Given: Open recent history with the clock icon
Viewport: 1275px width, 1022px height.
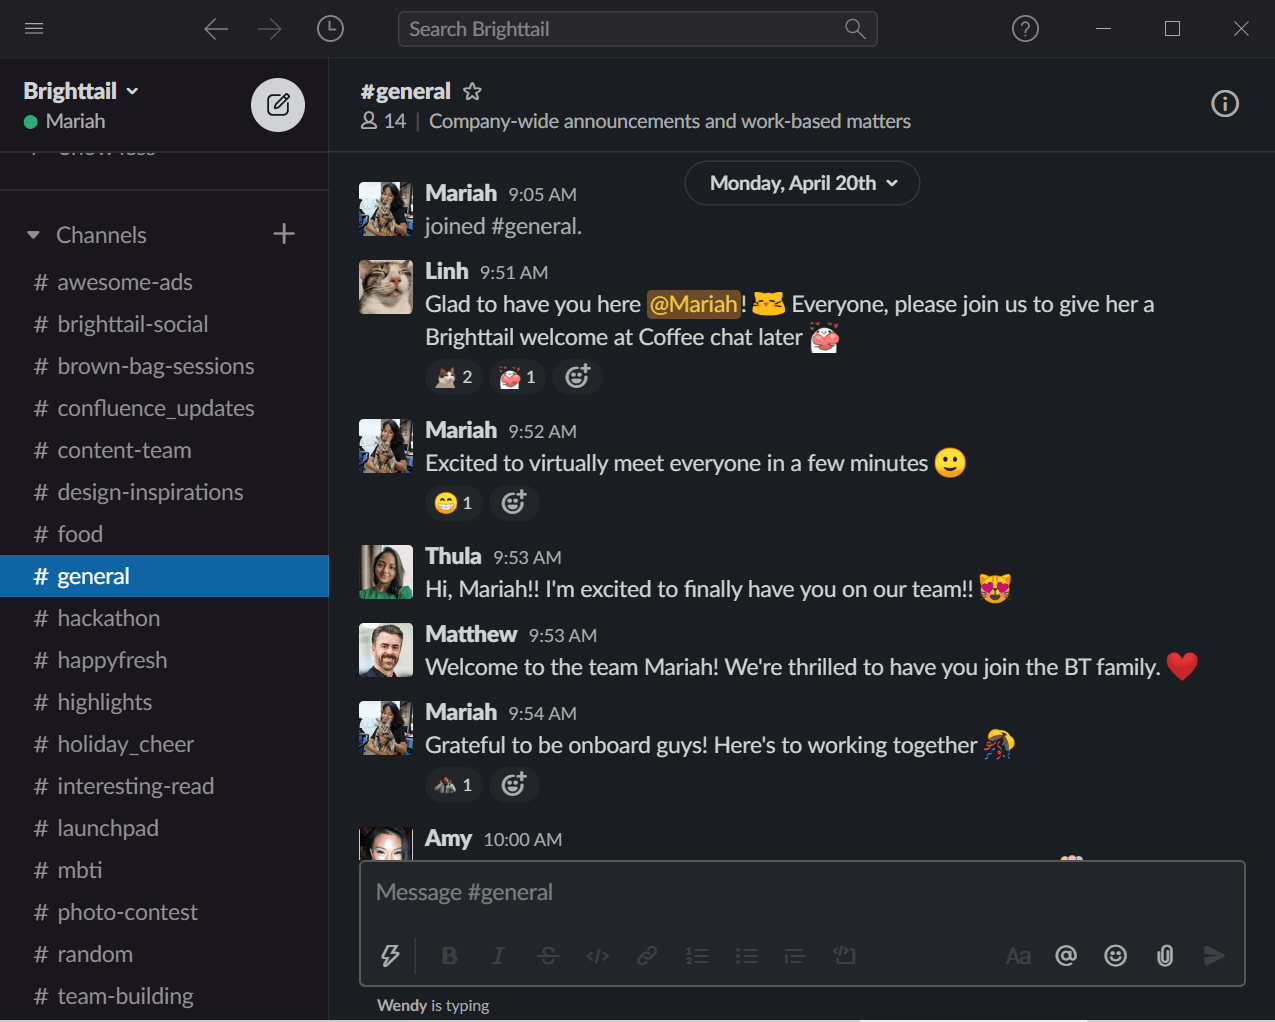Looking at the screenshot, I should [330, 29].
